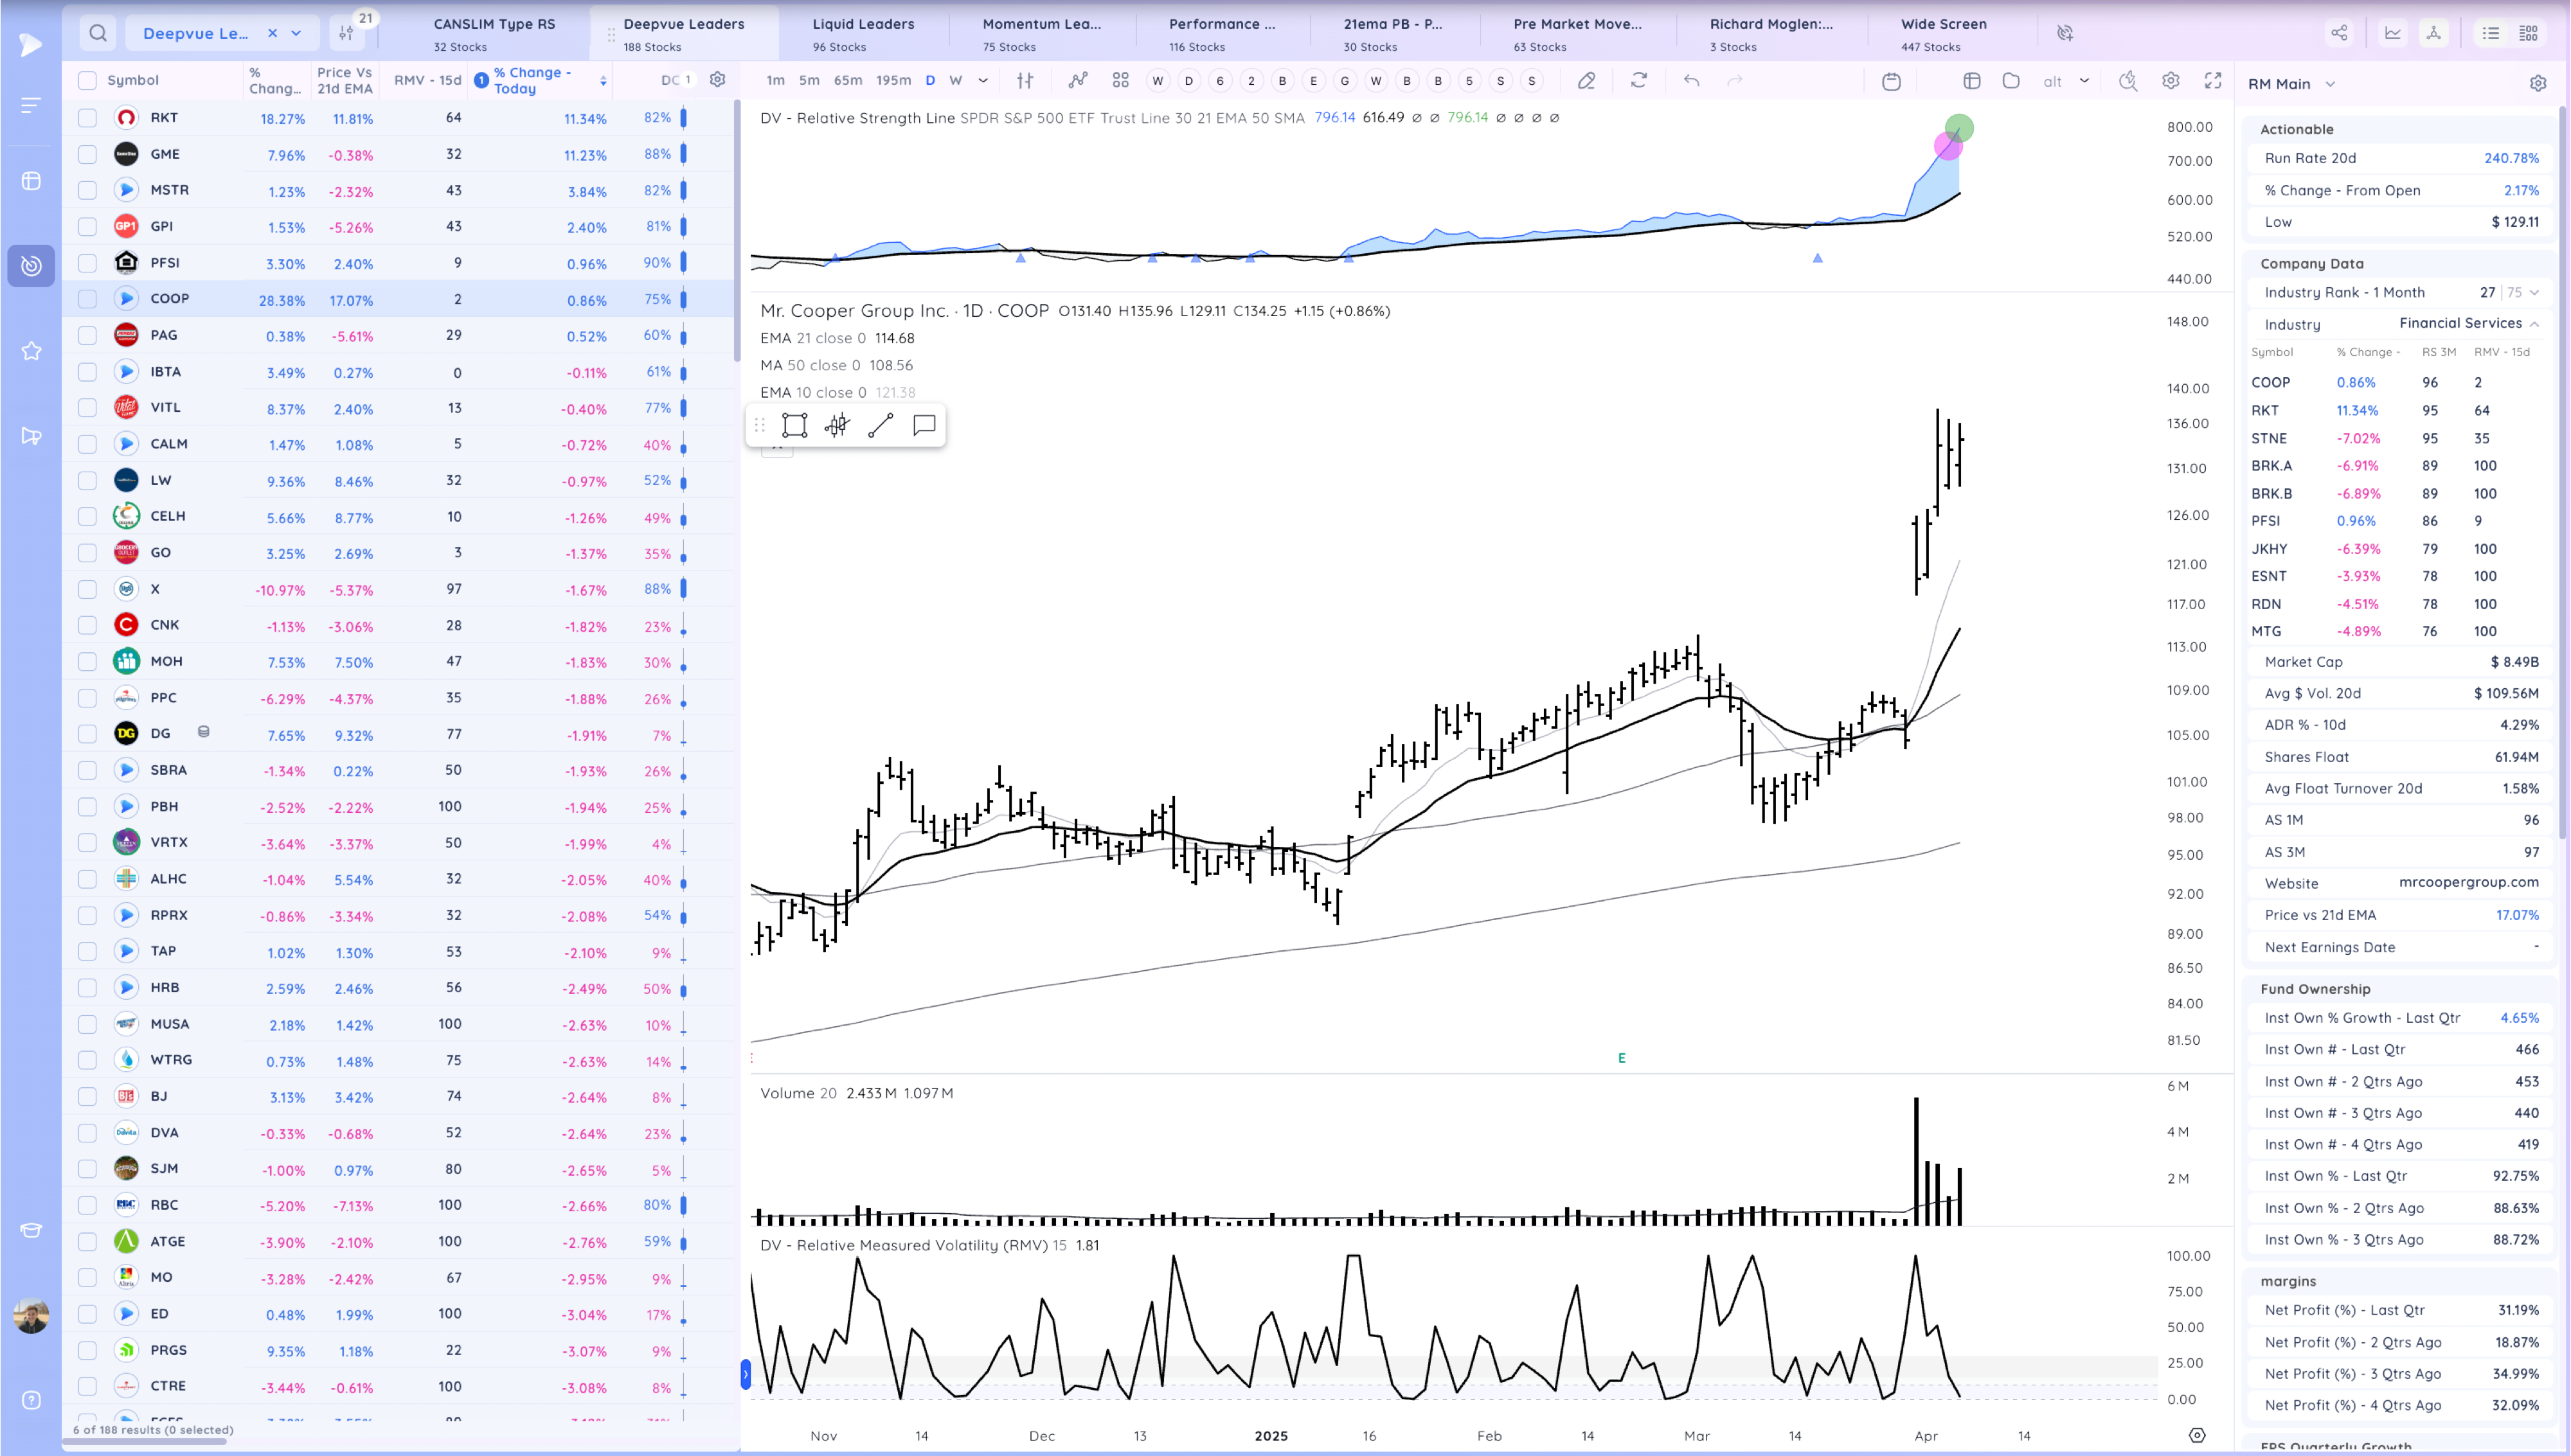The image size is (2571, 1456).
Task: Select the 195m timeframe button
Action: pos(893,81)
